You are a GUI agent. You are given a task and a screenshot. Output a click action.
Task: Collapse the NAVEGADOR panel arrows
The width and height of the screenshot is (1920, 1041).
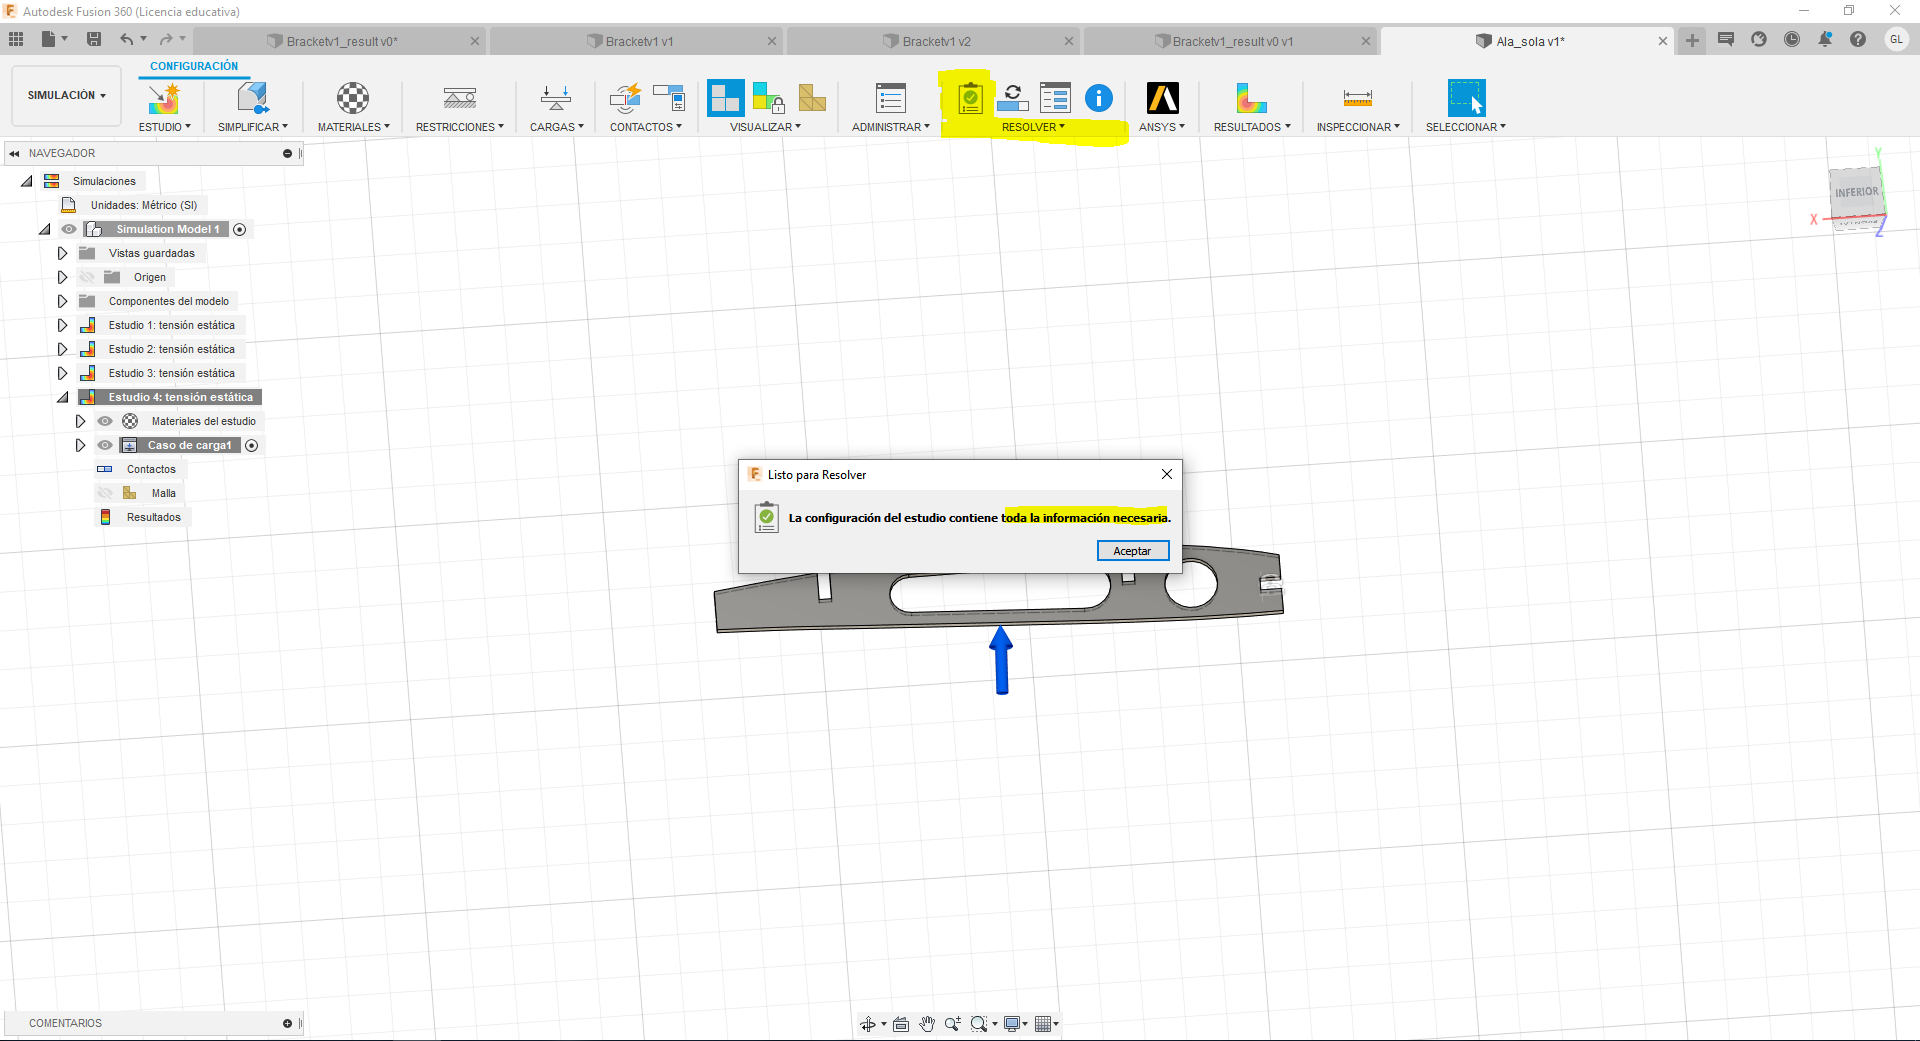14,153
